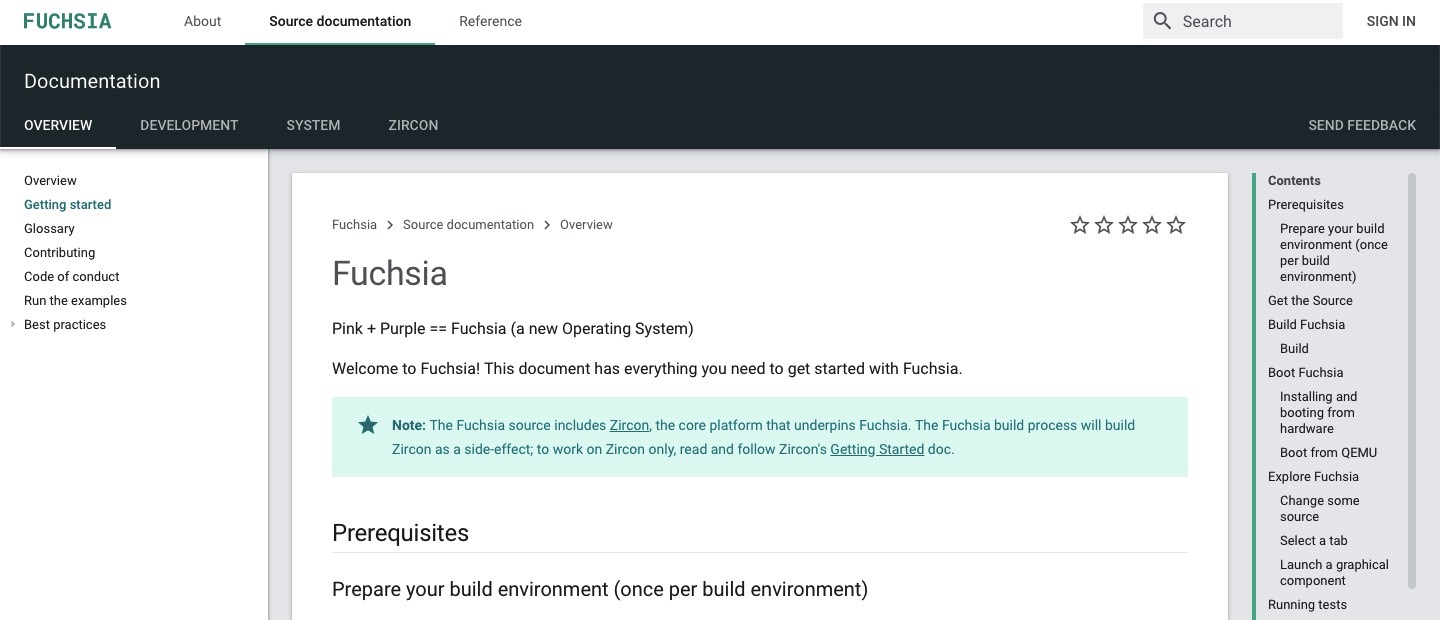Click the search magnifier icon
This screenshot has width=1440, height=620.
coord(1162,21)
